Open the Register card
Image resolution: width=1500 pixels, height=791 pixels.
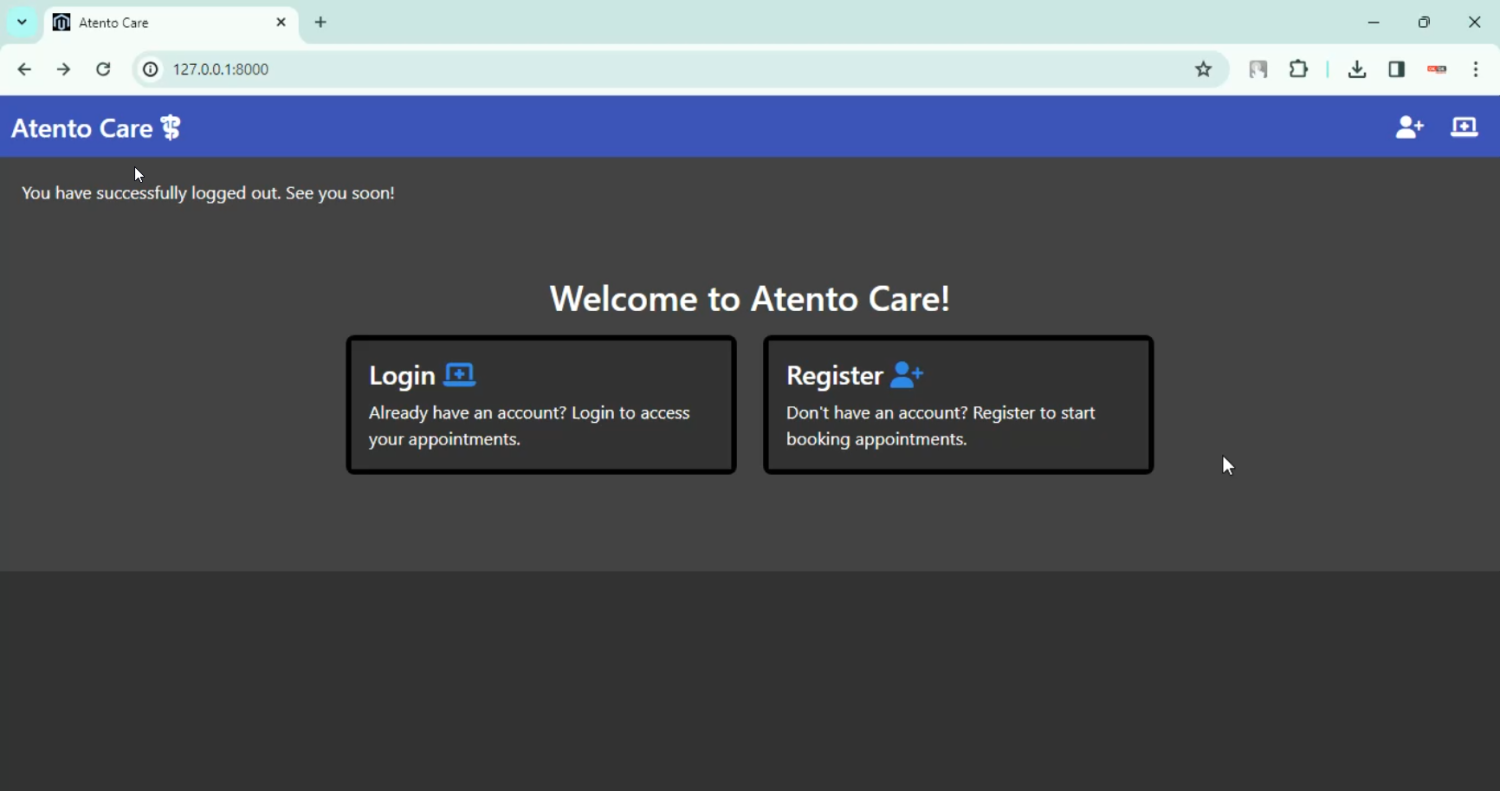pyautogui.click(x=958, y=405)
